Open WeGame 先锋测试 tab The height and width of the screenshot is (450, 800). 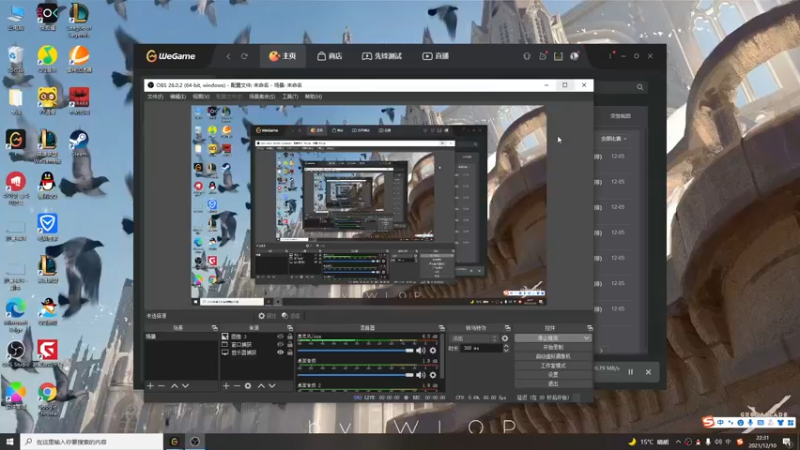tap(382, 56)
